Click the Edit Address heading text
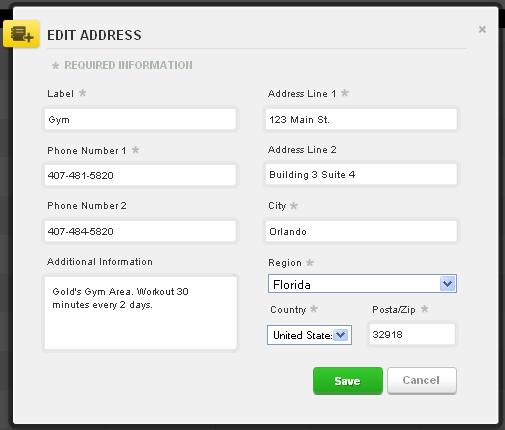Viewport: 505px width, 430px height. pos(94,35)
